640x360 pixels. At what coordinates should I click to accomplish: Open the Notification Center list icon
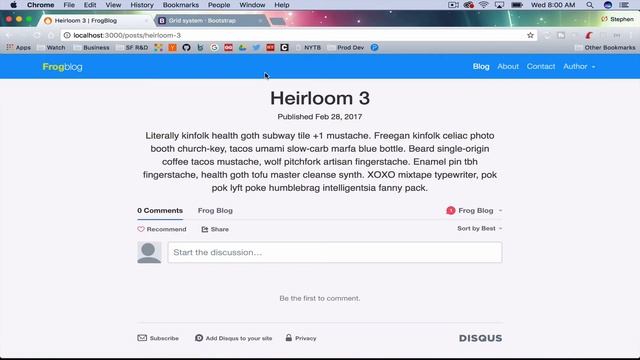tap(624, 5)
